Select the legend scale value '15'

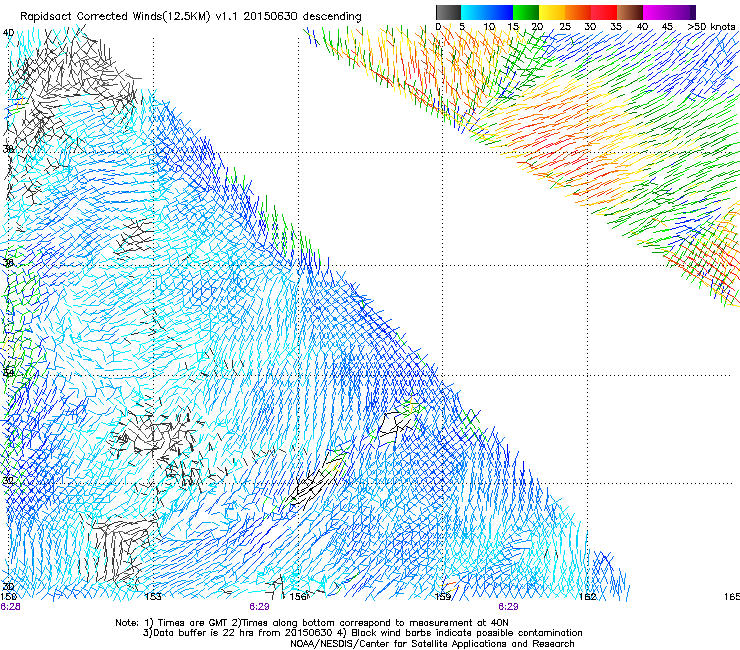point(513,27)
